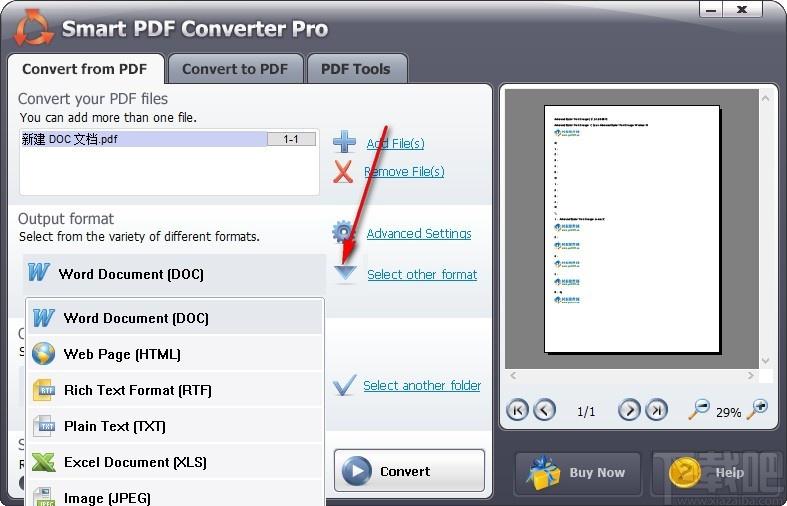The image size is (787, 506).
Task: Click the Help button
Action: tap(715, 472)
